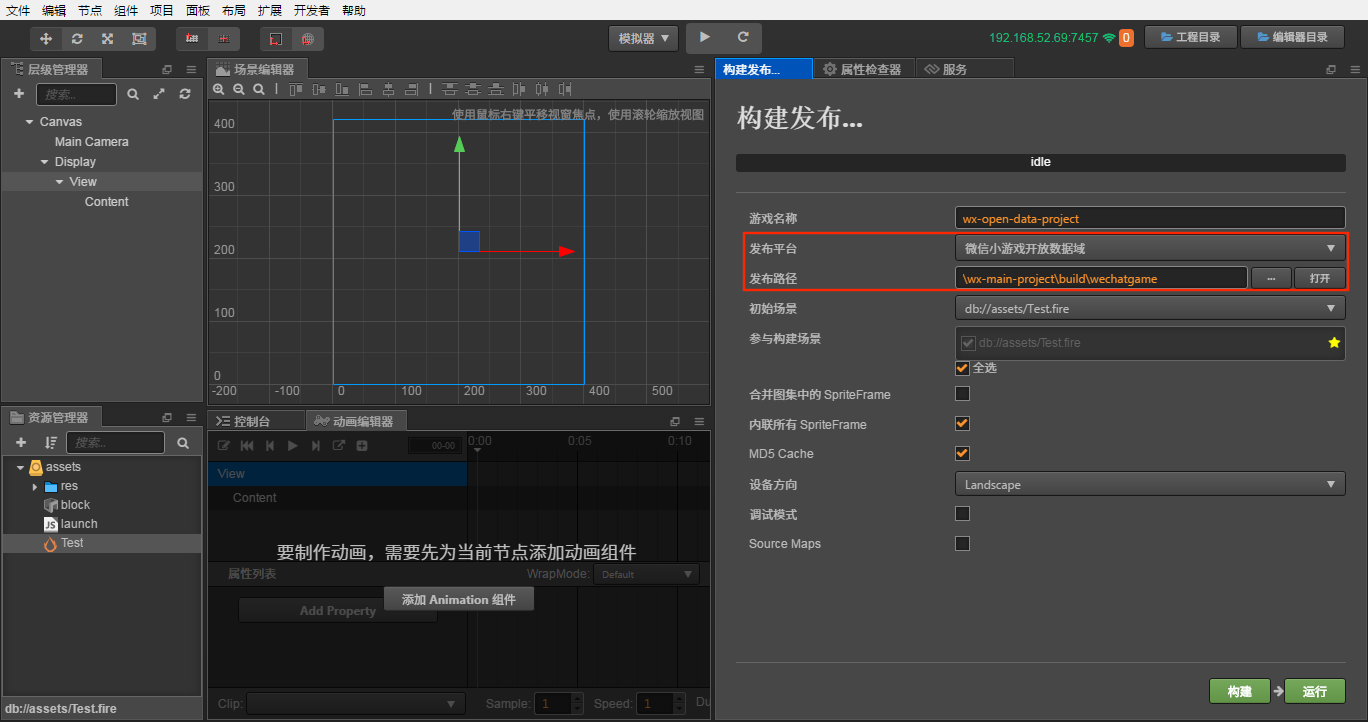Create new asset with plus icon in assets panel
The image size is (1368, 722).
[21, 442]
